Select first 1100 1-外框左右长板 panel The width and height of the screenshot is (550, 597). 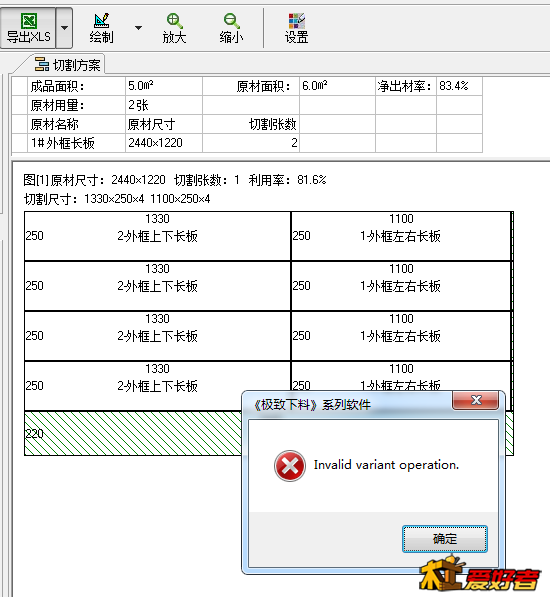tap(401, 236)
